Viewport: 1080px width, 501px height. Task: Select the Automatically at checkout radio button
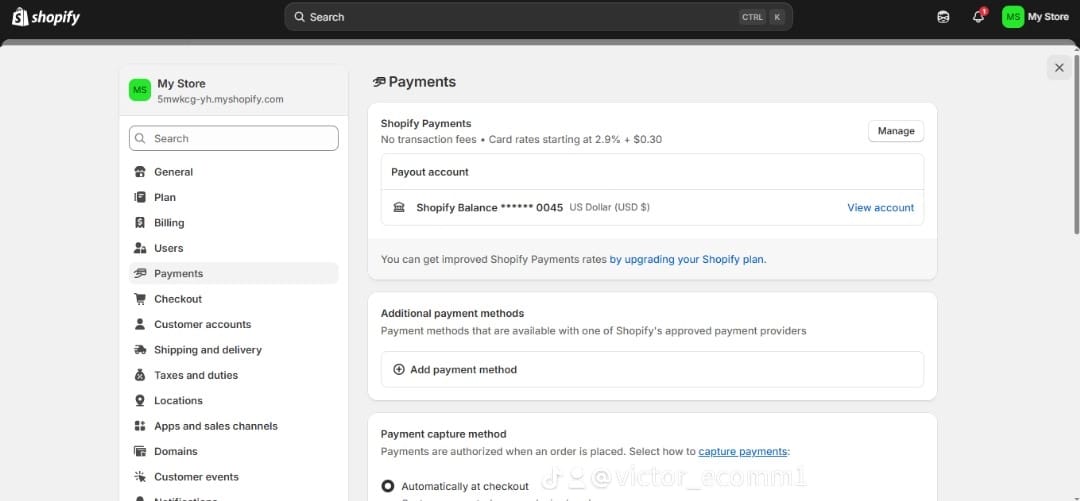pyautogui.click(x=388, y=486)
